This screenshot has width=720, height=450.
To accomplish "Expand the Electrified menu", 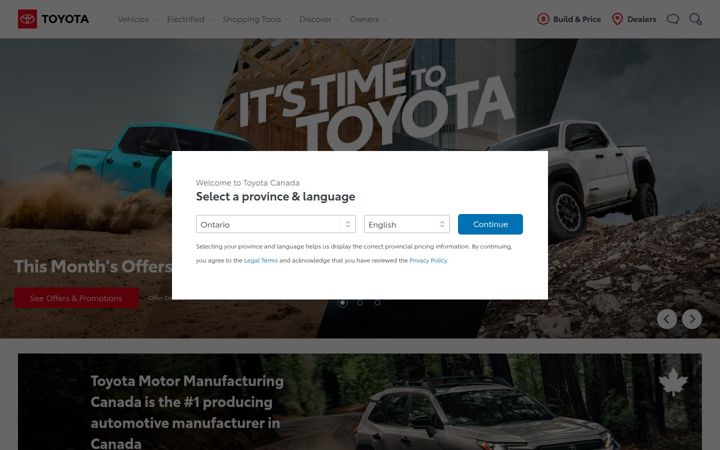I will pos(189,19).
